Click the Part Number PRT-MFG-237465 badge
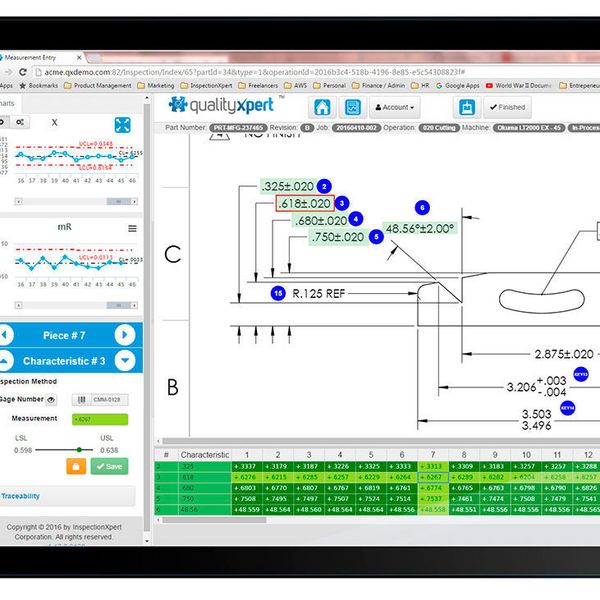600x600 pixels. [x=238, y=128]
